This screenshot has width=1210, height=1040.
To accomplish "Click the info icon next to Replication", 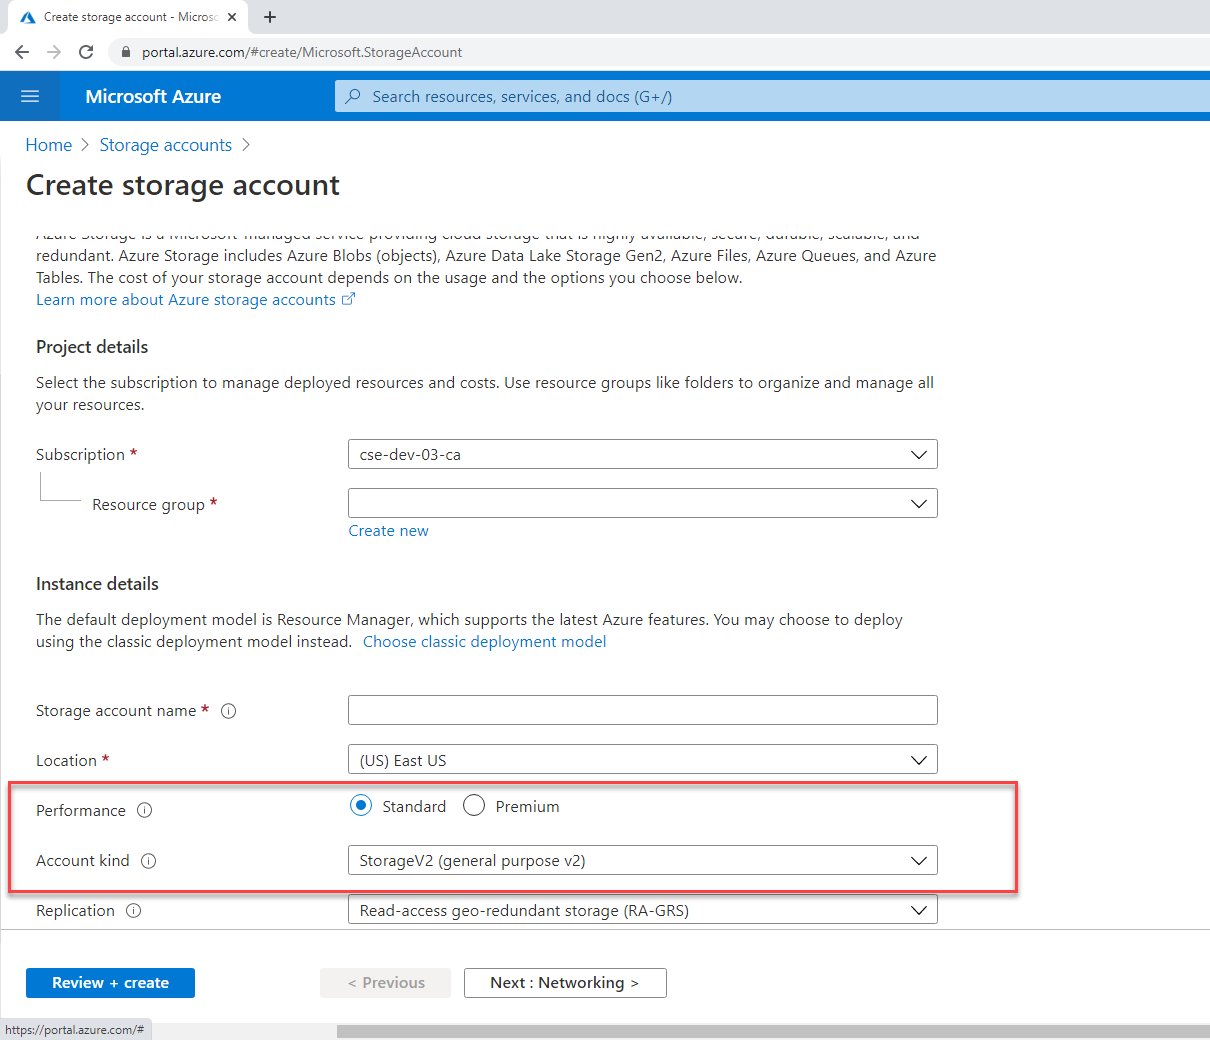I will point(133,911).
